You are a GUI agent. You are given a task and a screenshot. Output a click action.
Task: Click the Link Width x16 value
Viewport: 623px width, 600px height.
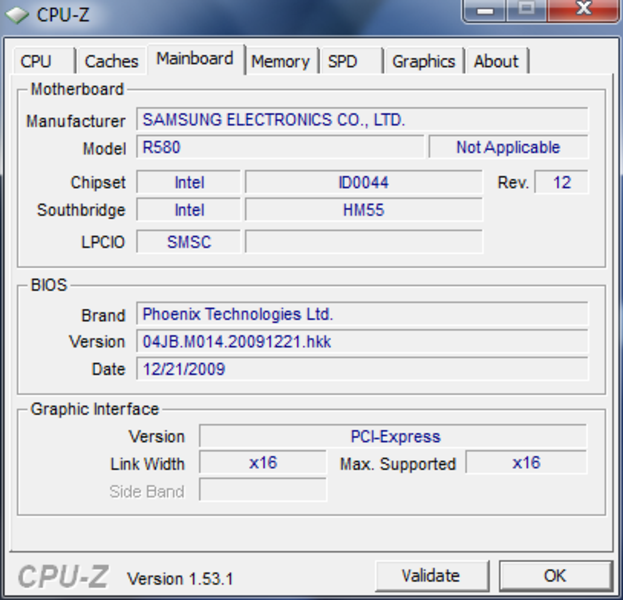point(263,463)
